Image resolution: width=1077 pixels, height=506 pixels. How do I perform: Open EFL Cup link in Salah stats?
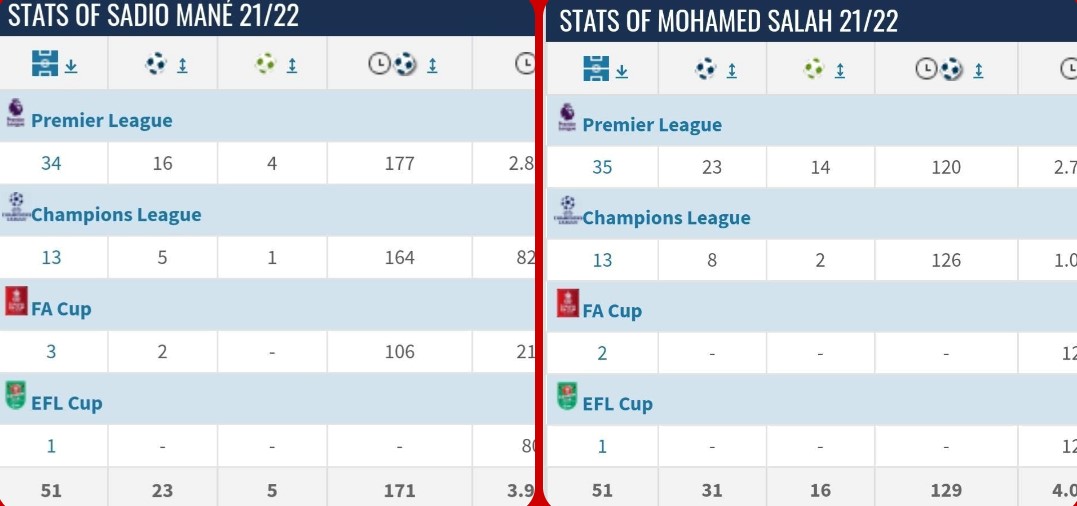tap(617, 404)
